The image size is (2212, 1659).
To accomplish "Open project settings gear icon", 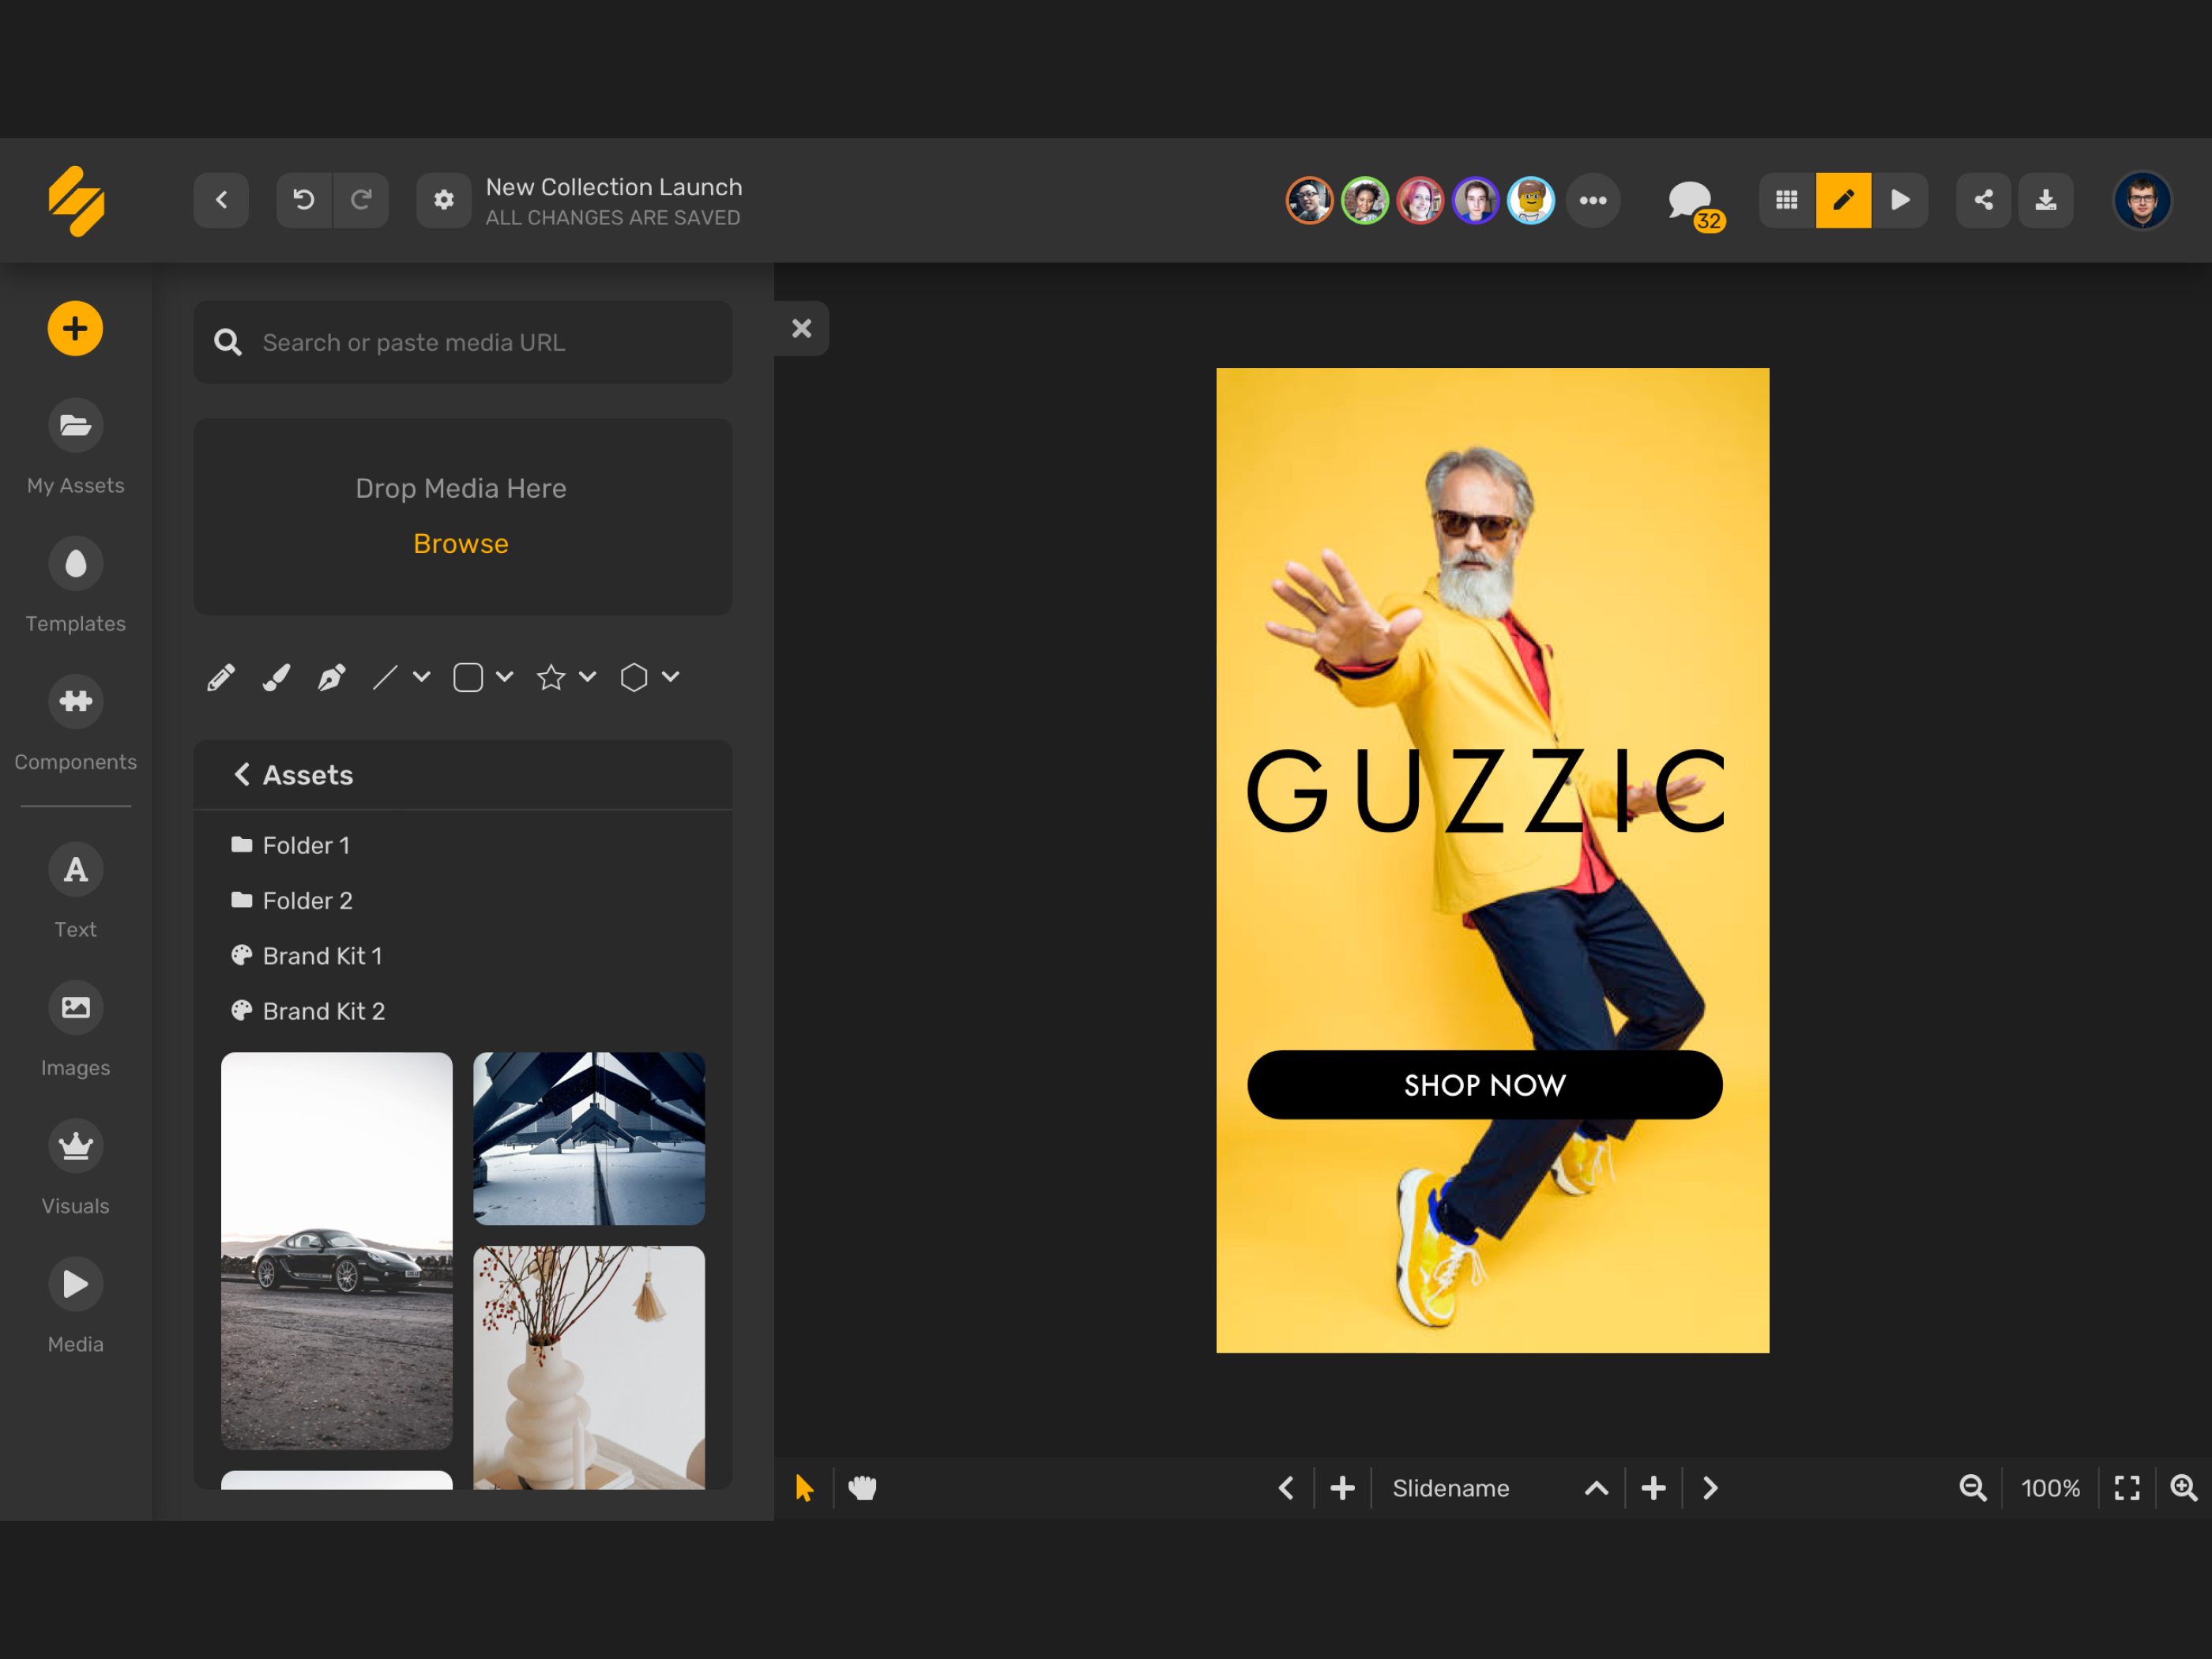I will (x=443, y=200).
